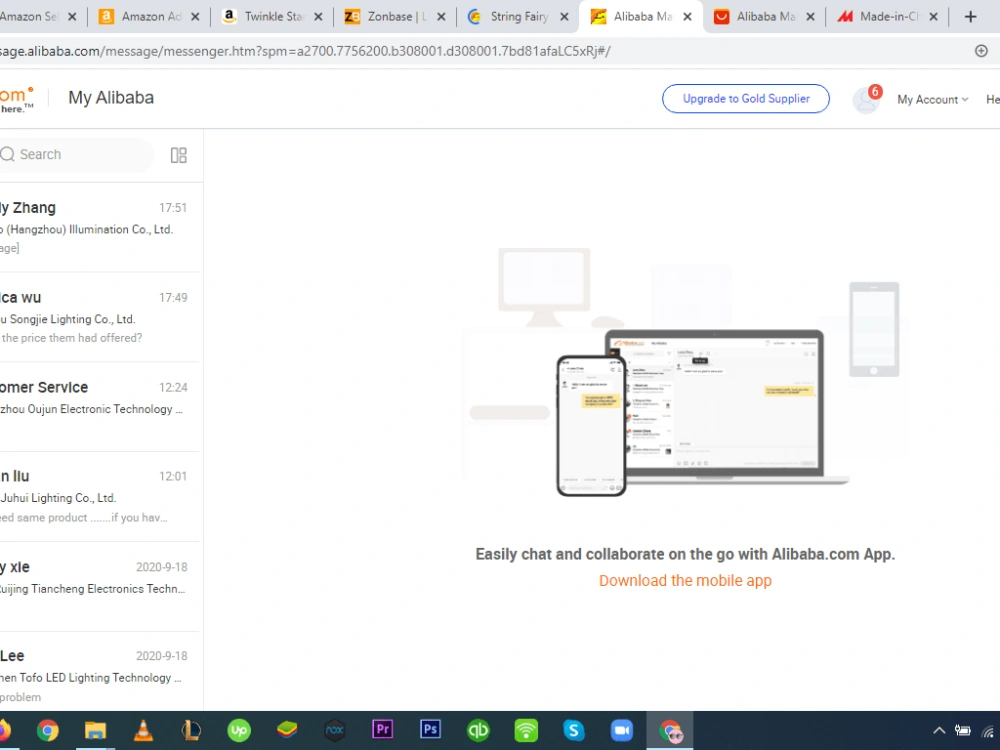
Task: Open Zoom from the taskbar
Action: (x=622, y=730)
